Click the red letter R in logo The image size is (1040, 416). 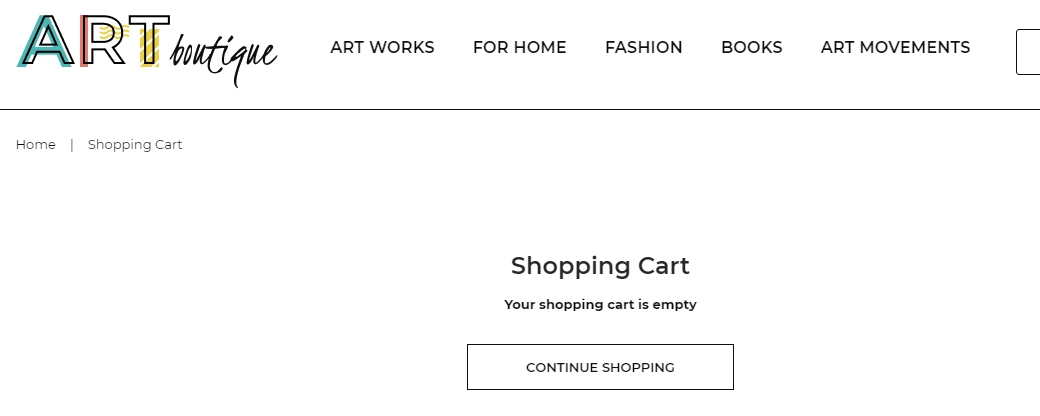point(99,43)
